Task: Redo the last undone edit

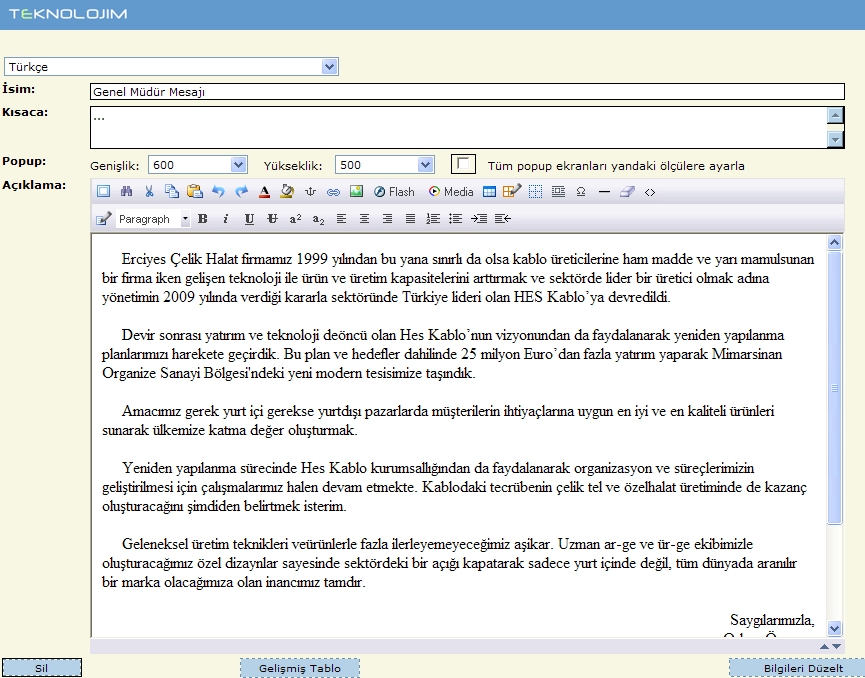Action: 241,191
